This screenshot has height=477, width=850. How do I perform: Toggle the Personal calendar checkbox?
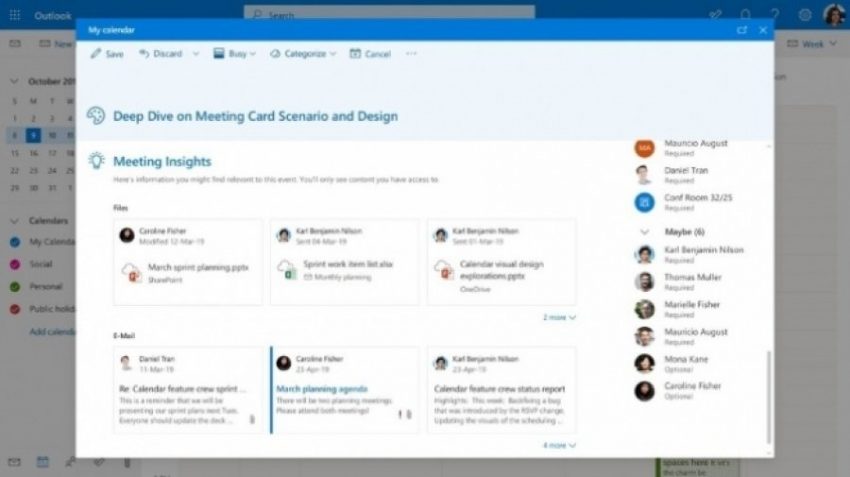click(x=15, y=286)
